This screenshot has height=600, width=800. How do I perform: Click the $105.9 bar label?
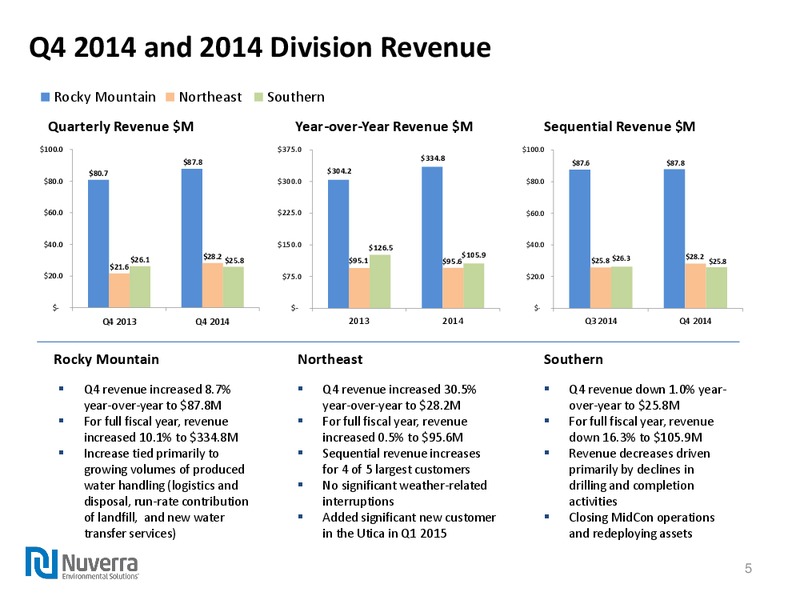coord(473,255)
